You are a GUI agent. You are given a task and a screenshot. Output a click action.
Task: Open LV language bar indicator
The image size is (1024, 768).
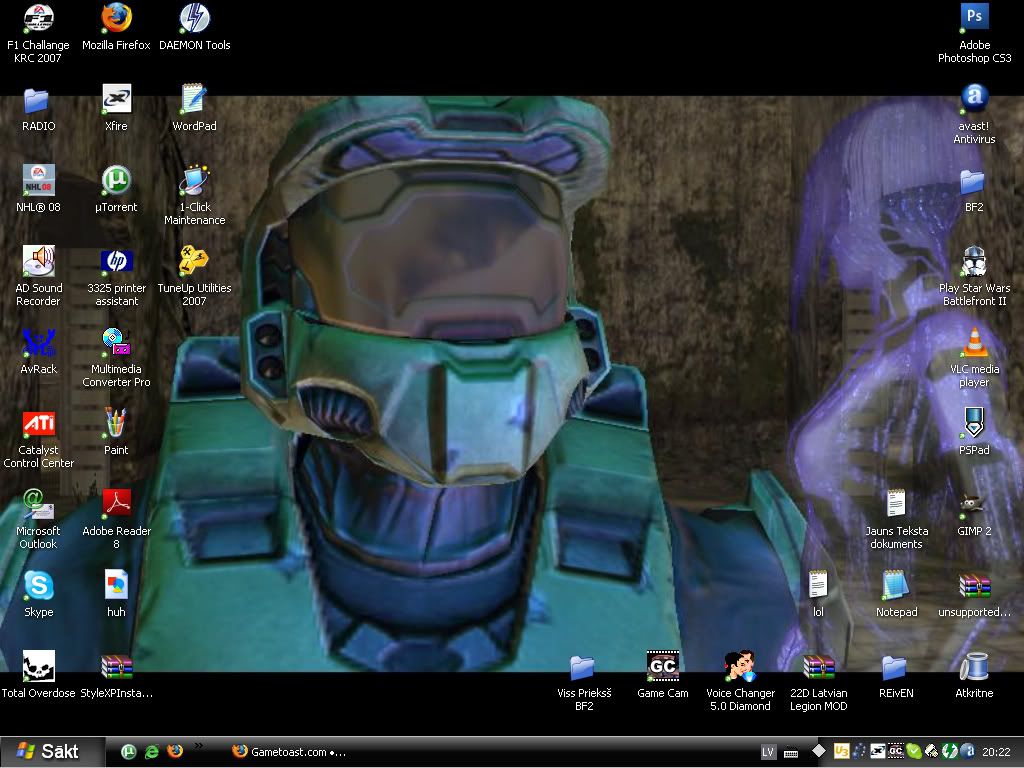(768, 752)
